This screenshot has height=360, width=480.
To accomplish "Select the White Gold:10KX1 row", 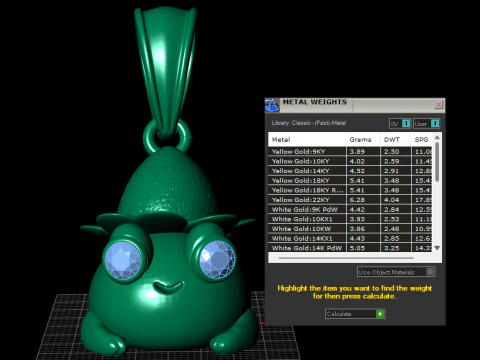I will 350,219.
